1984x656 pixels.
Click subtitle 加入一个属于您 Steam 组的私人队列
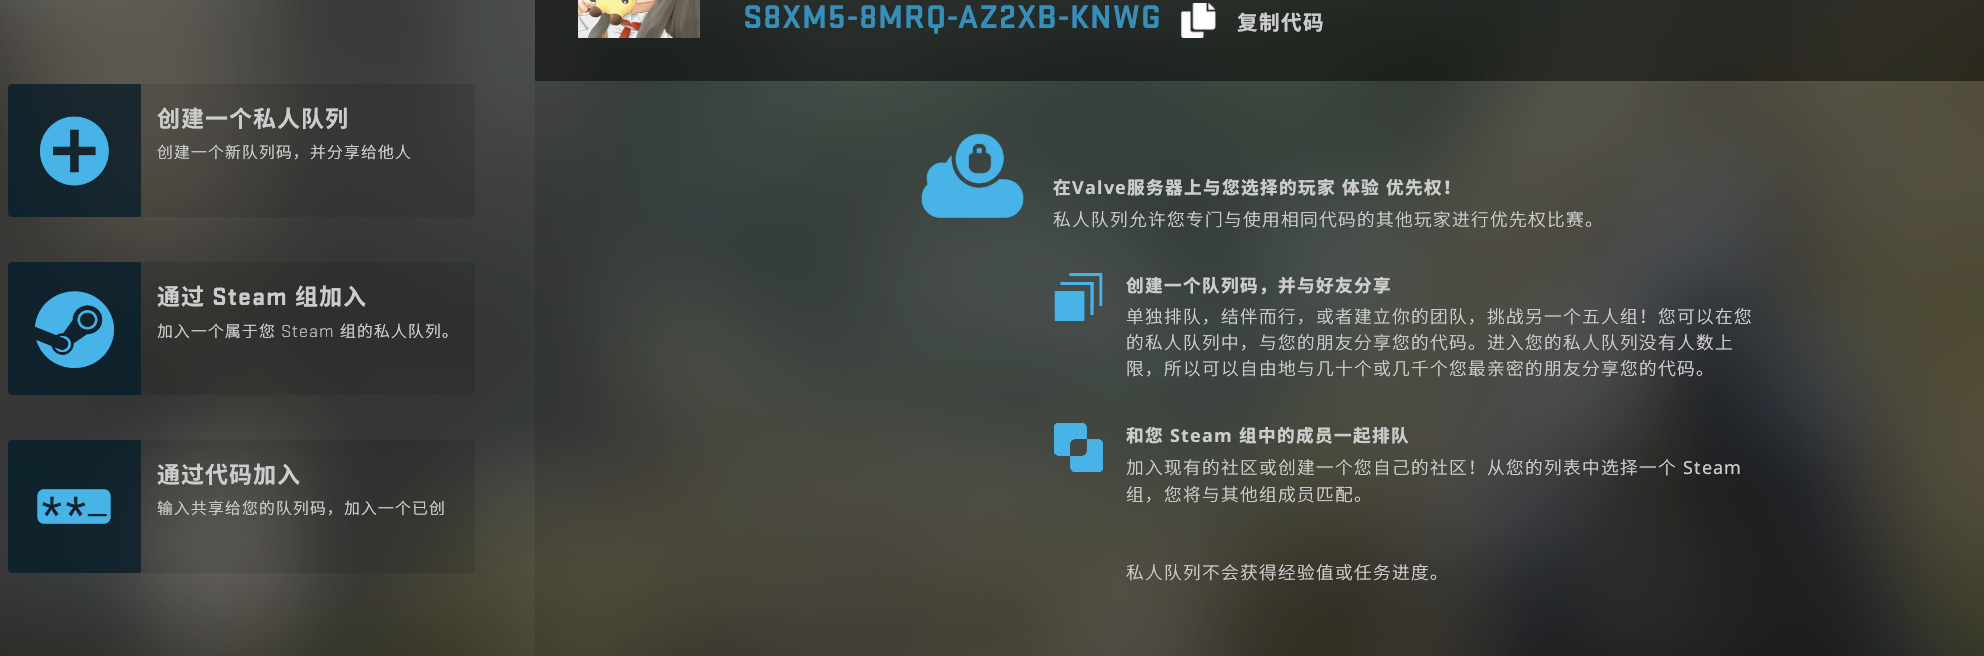click(x=304, y=331)
